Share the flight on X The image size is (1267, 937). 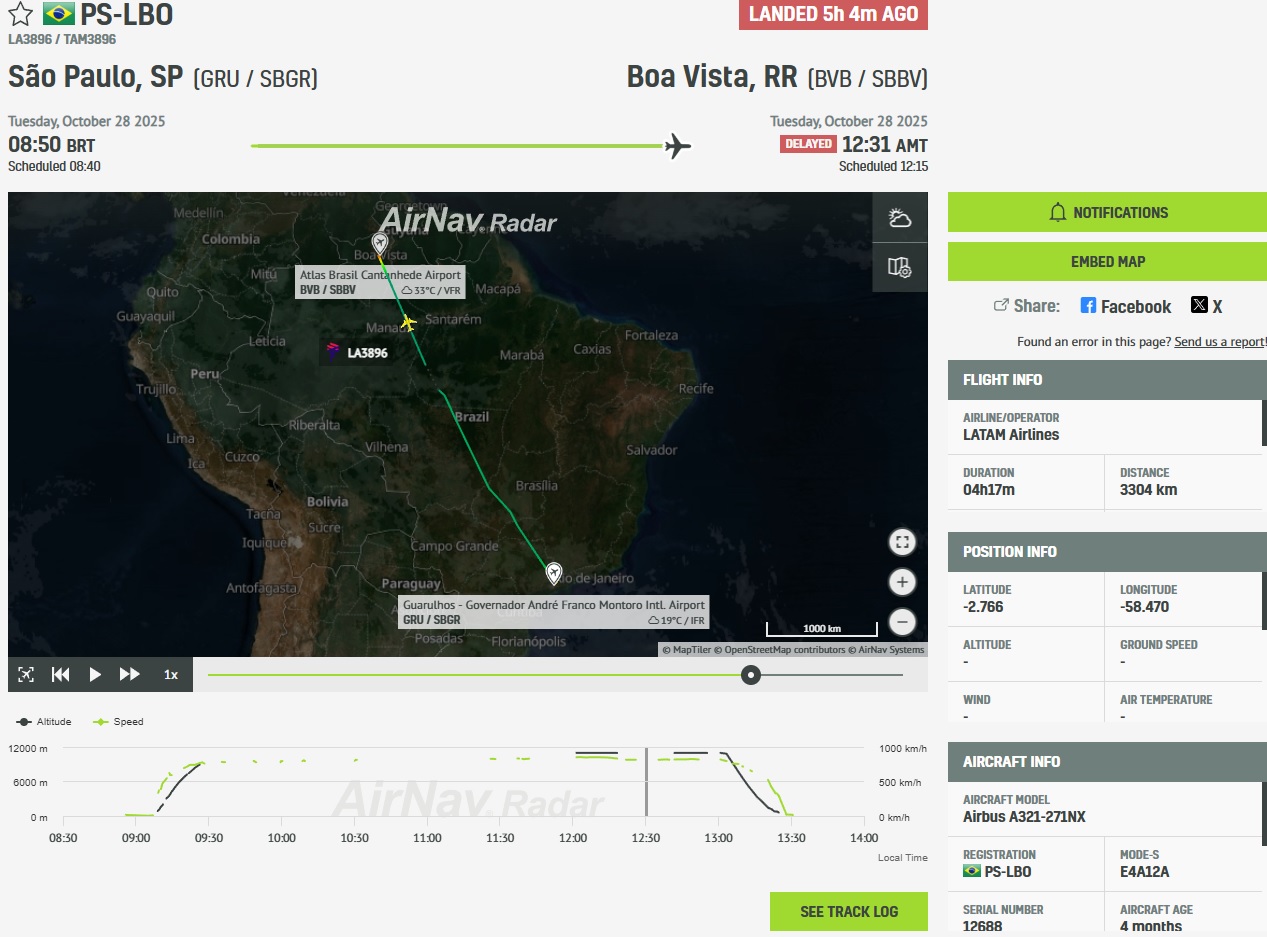tap(1206, 307)
